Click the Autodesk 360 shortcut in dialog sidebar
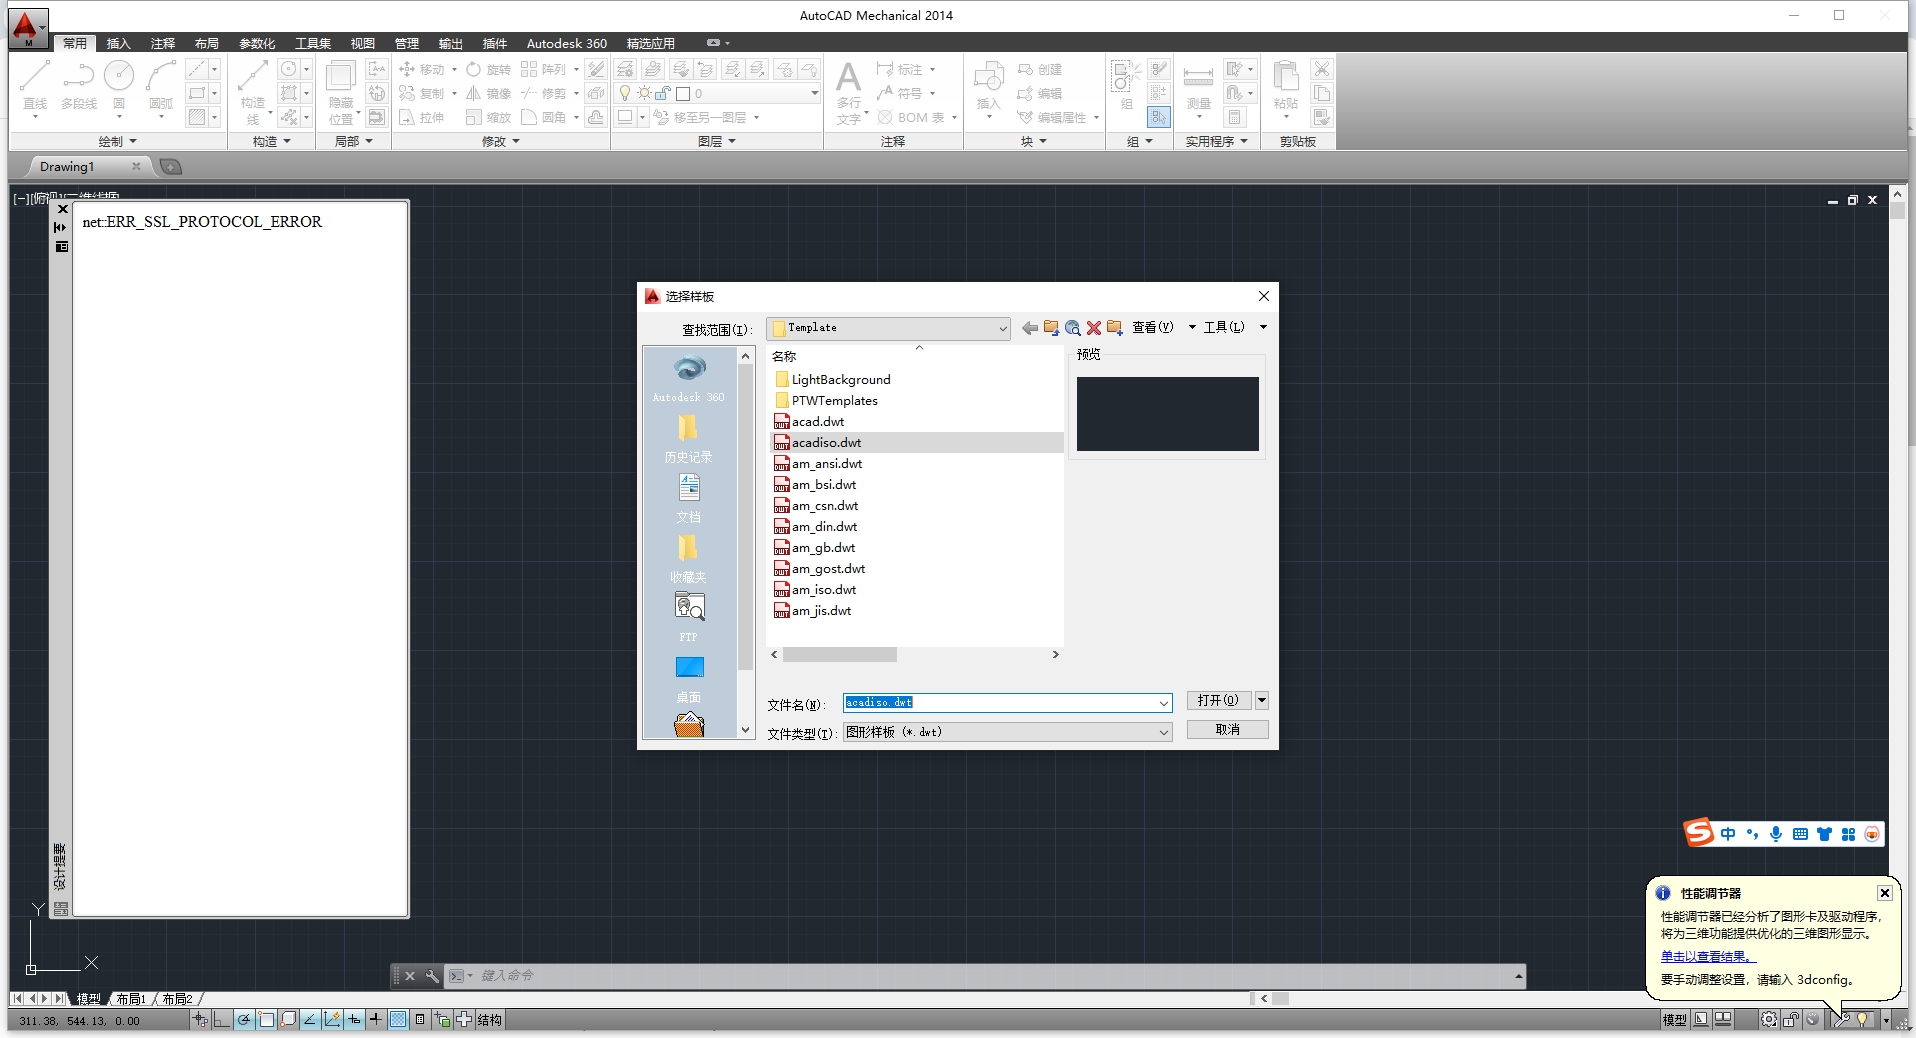Screen dimensions: 1916x1038 pyautogui.click(x=688, y=377)
